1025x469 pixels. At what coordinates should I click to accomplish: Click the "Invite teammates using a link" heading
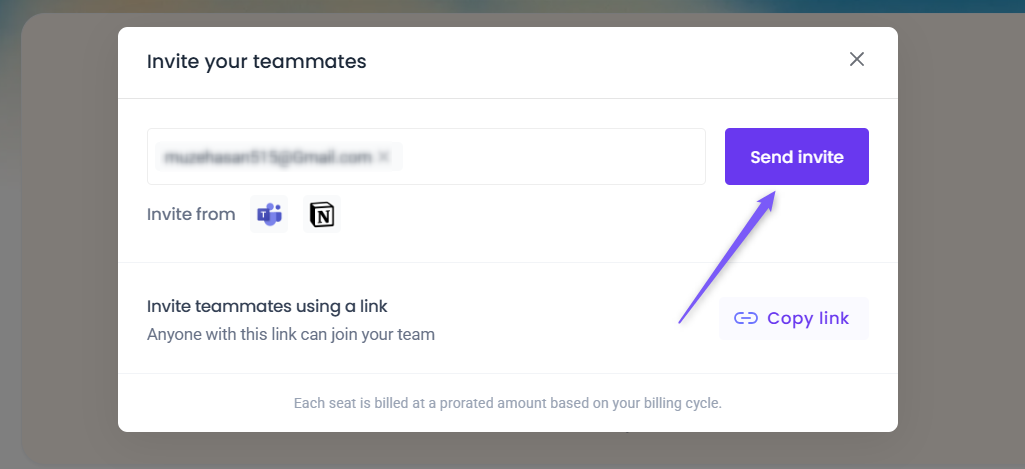point(267,306)
